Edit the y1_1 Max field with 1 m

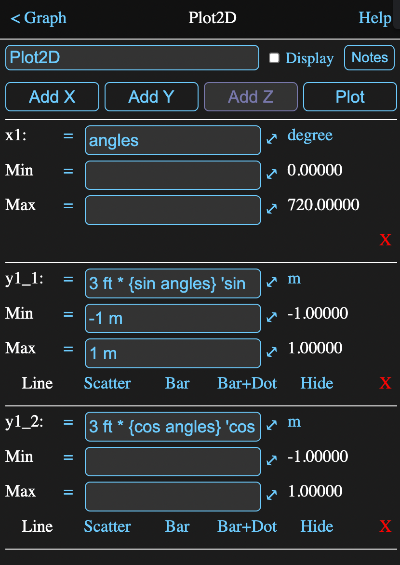pos(173,353)
